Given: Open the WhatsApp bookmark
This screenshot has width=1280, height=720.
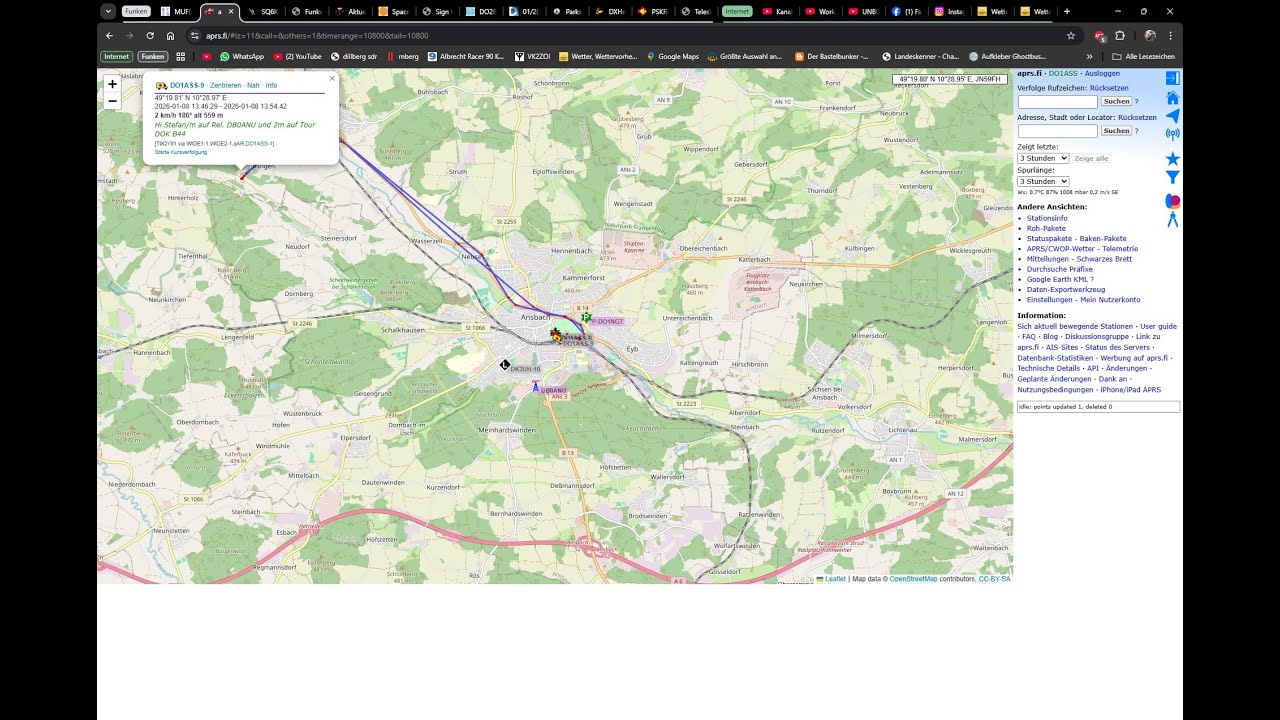Looking at the screenshot, I should point(242,56).
